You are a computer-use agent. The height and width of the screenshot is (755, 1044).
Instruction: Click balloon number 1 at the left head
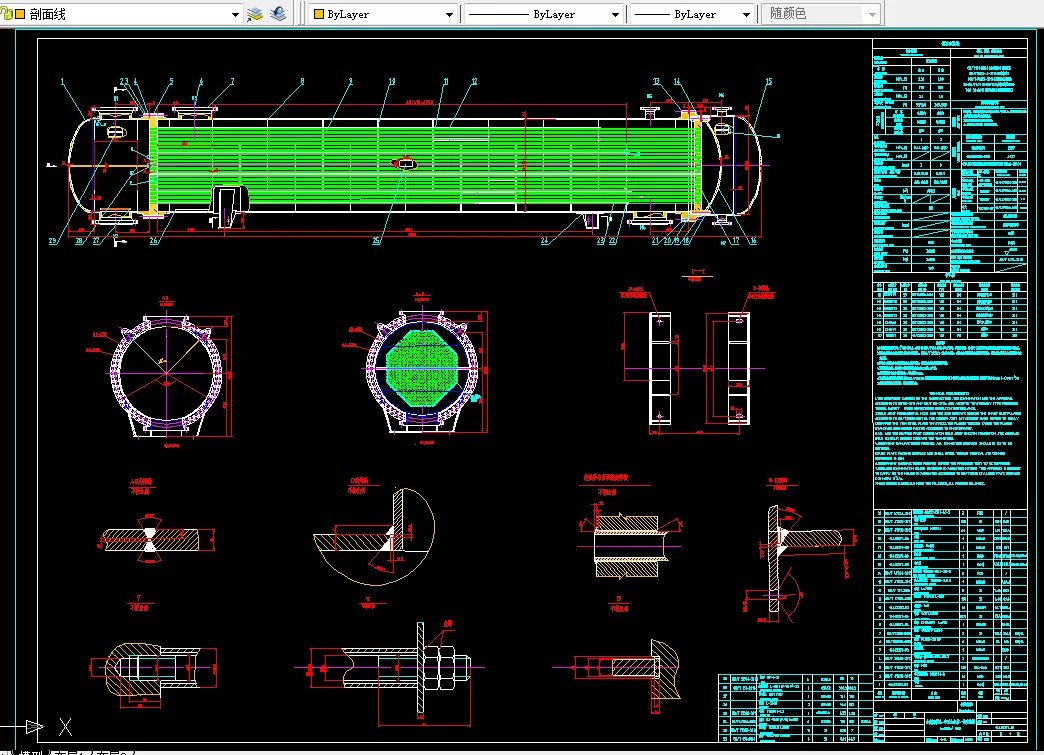tap(63, 82)
